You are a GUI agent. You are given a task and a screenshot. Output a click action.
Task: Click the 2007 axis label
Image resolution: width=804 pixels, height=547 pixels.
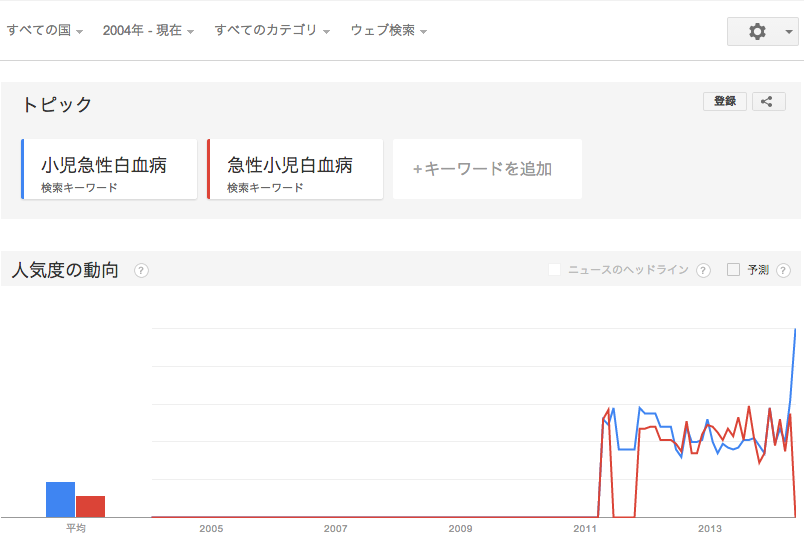click(x=335, y=529)
